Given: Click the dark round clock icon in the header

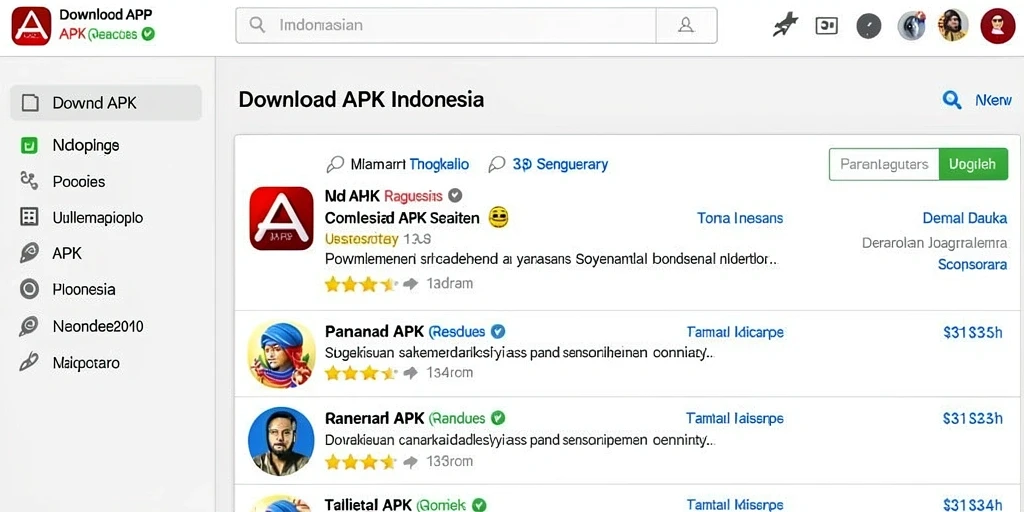Looking at the screenshot, I should [x=869, y=26].
